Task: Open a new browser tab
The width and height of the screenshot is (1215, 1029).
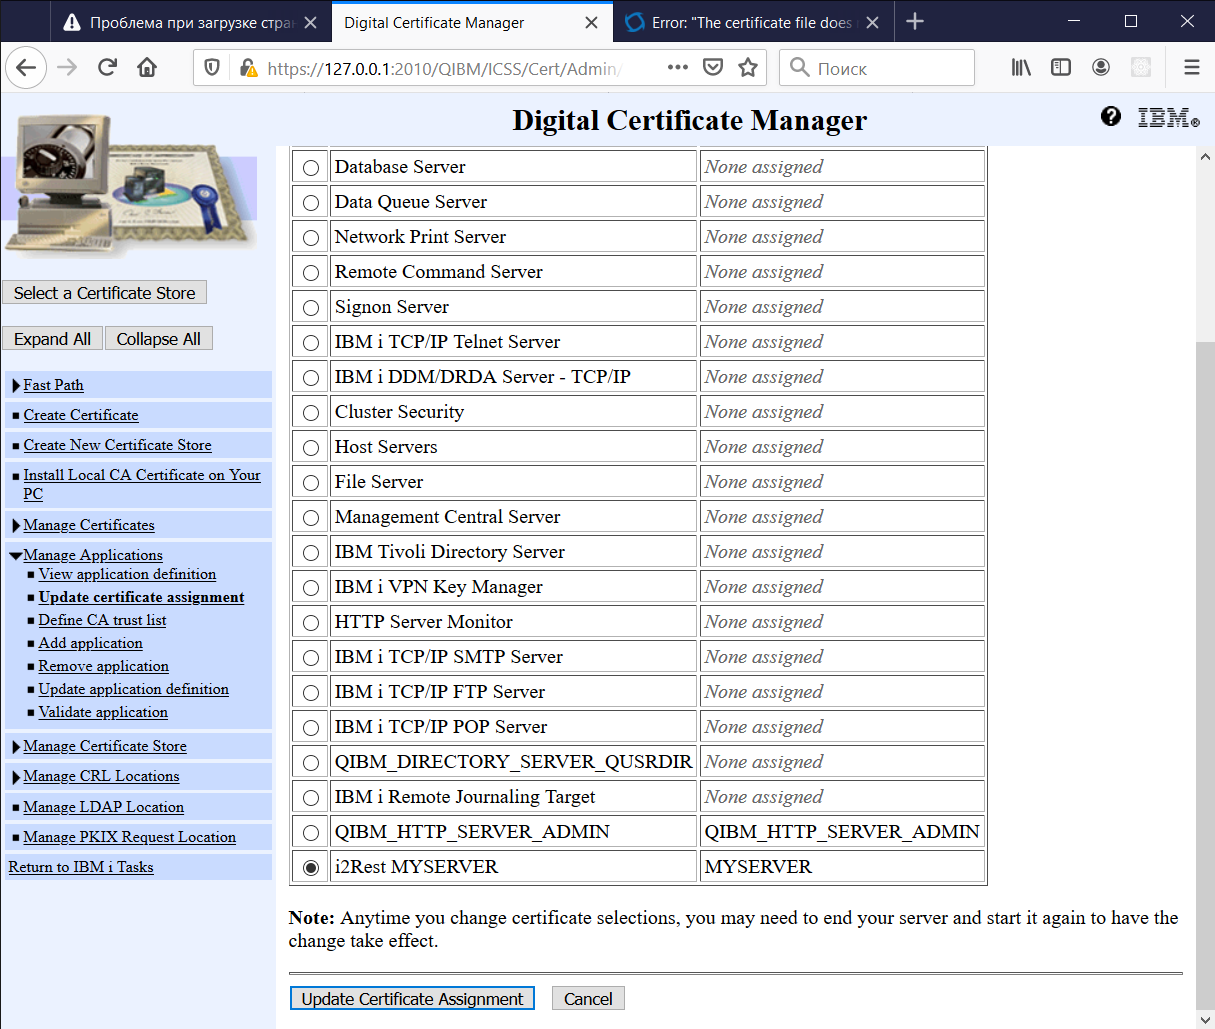Action: 915,21
